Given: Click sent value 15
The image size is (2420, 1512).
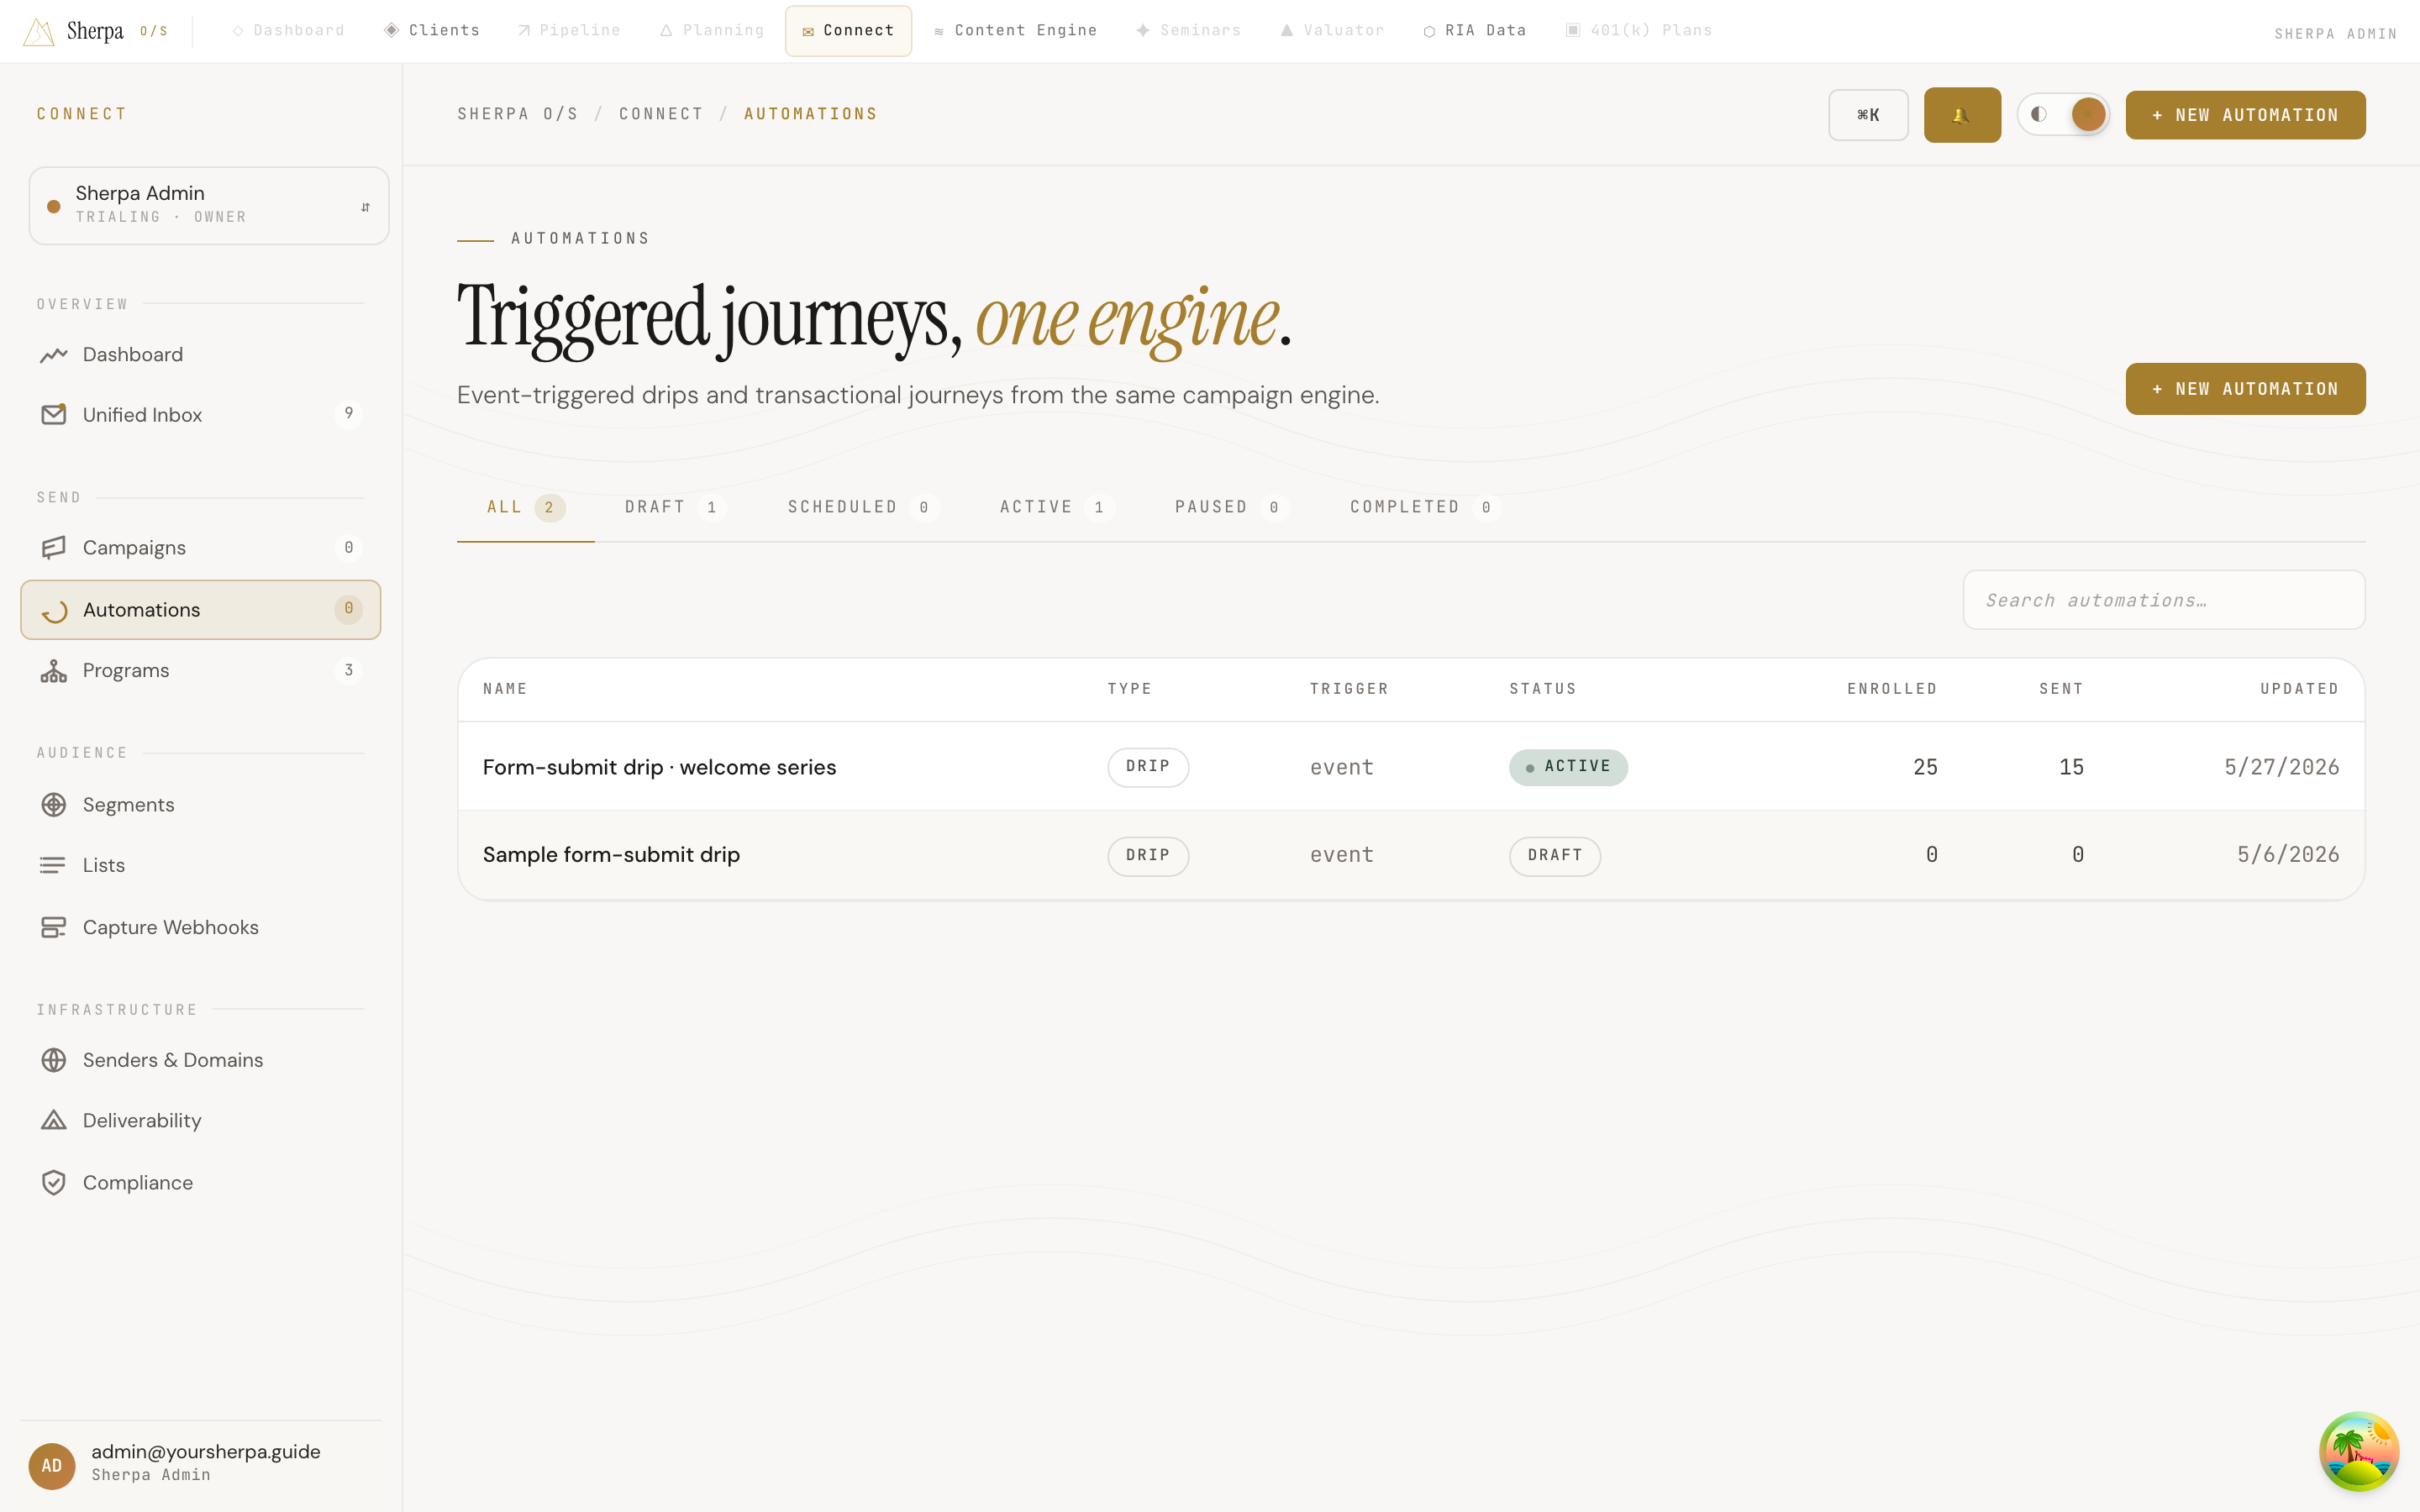Looking at the screenshot, I should tap(2071, 768).
